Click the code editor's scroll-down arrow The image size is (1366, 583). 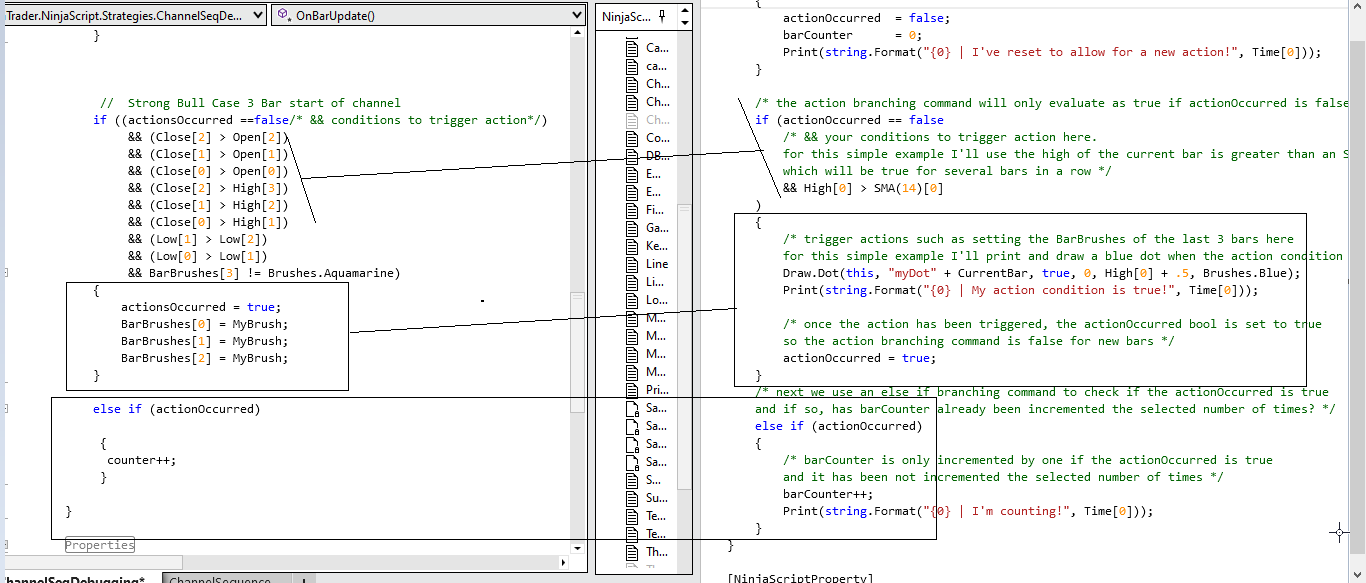577,547
